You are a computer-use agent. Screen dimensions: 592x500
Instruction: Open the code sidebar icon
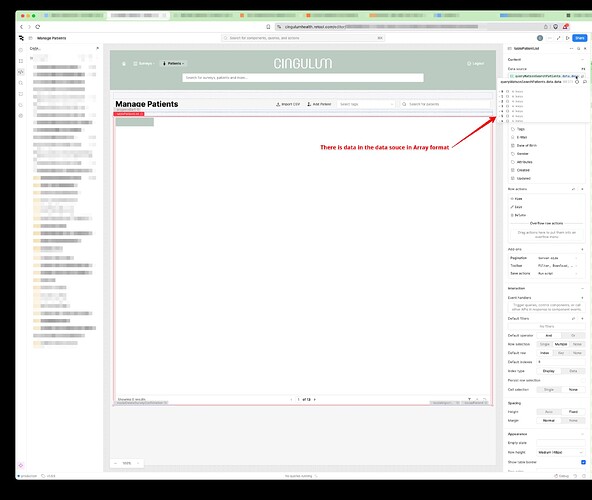point(21,72)
